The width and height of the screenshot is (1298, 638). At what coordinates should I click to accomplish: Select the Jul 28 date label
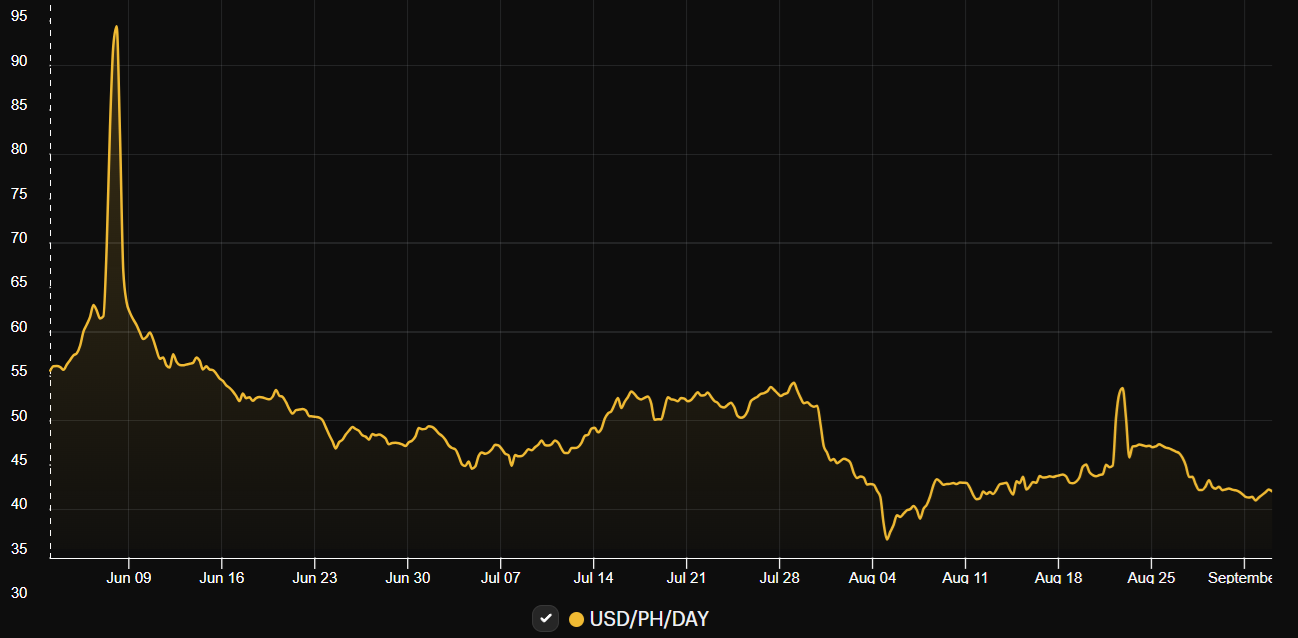[779, 578]
